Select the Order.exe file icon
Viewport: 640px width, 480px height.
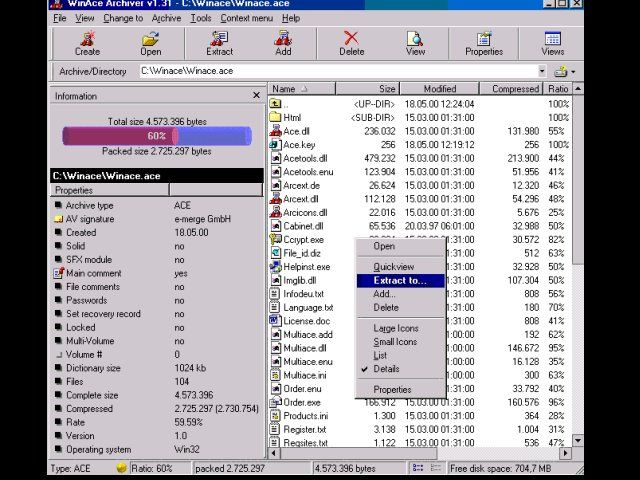click(276, 402)
